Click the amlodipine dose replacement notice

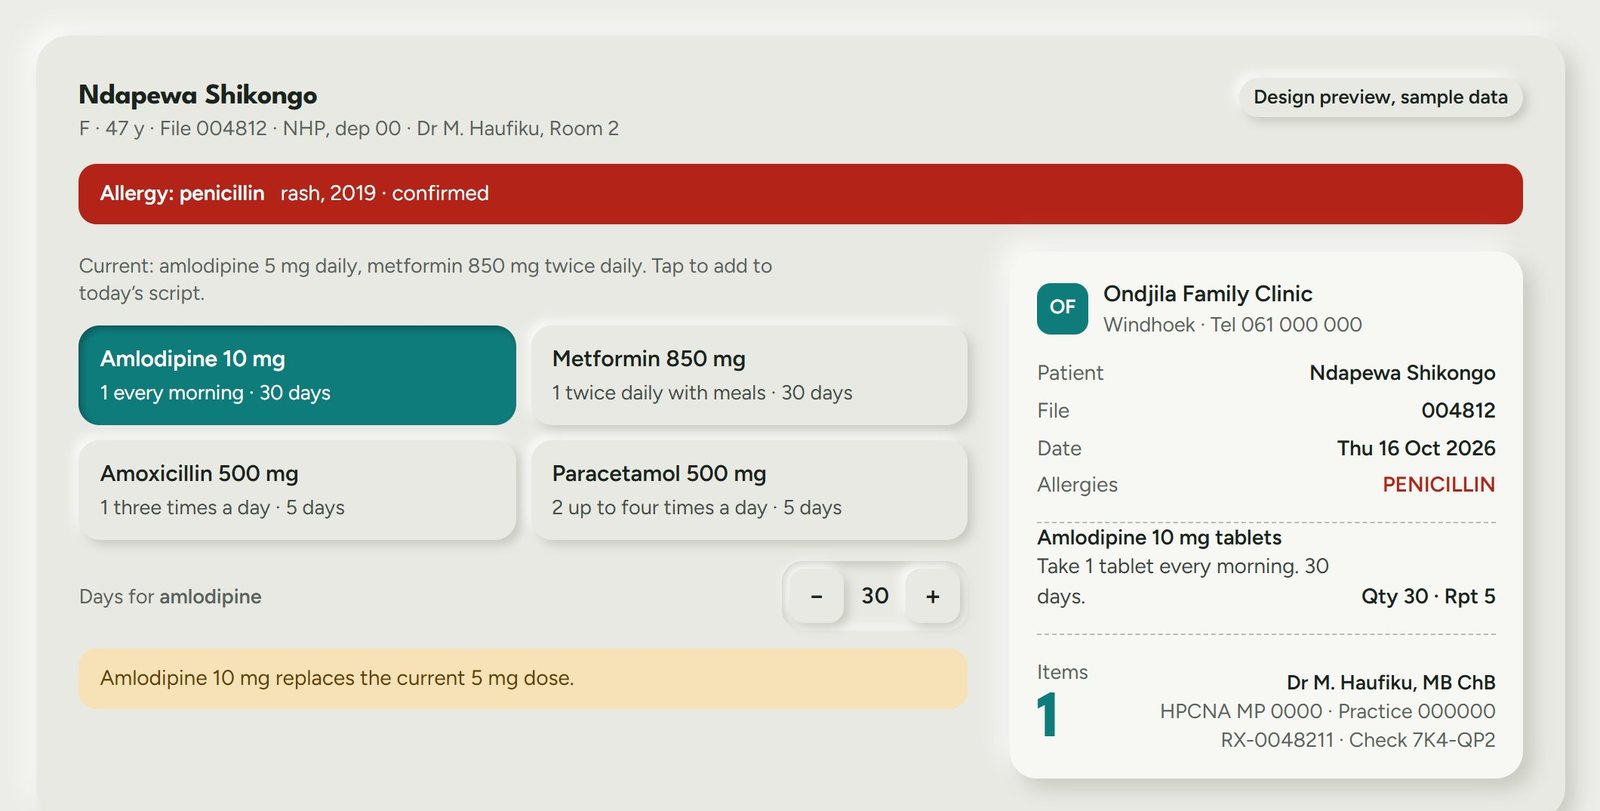pos(523,679)
